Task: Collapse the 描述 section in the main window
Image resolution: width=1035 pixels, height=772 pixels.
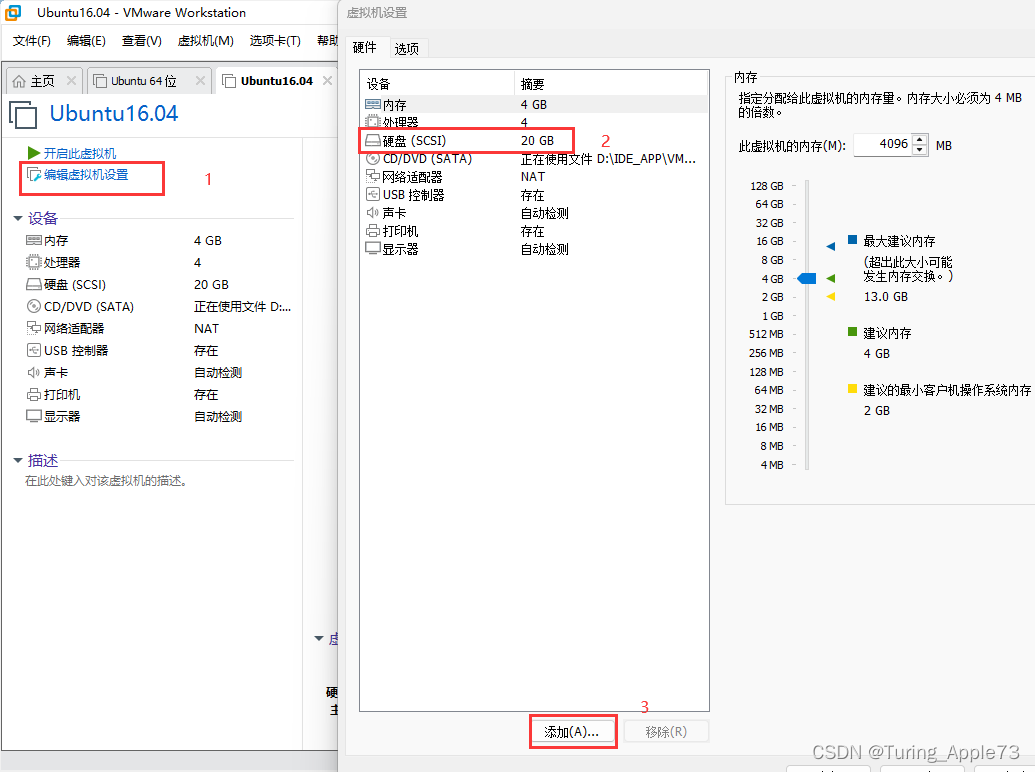Action: [18, 461]
